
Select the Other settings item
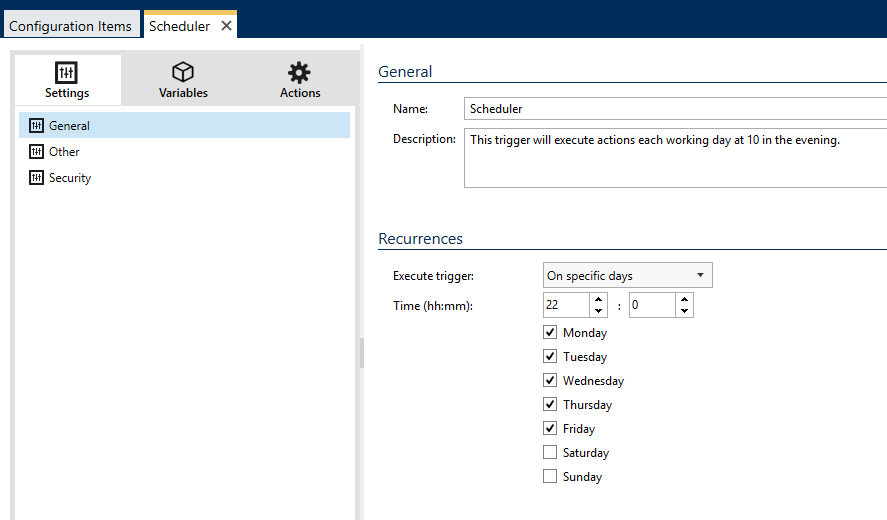click(184, 152)
